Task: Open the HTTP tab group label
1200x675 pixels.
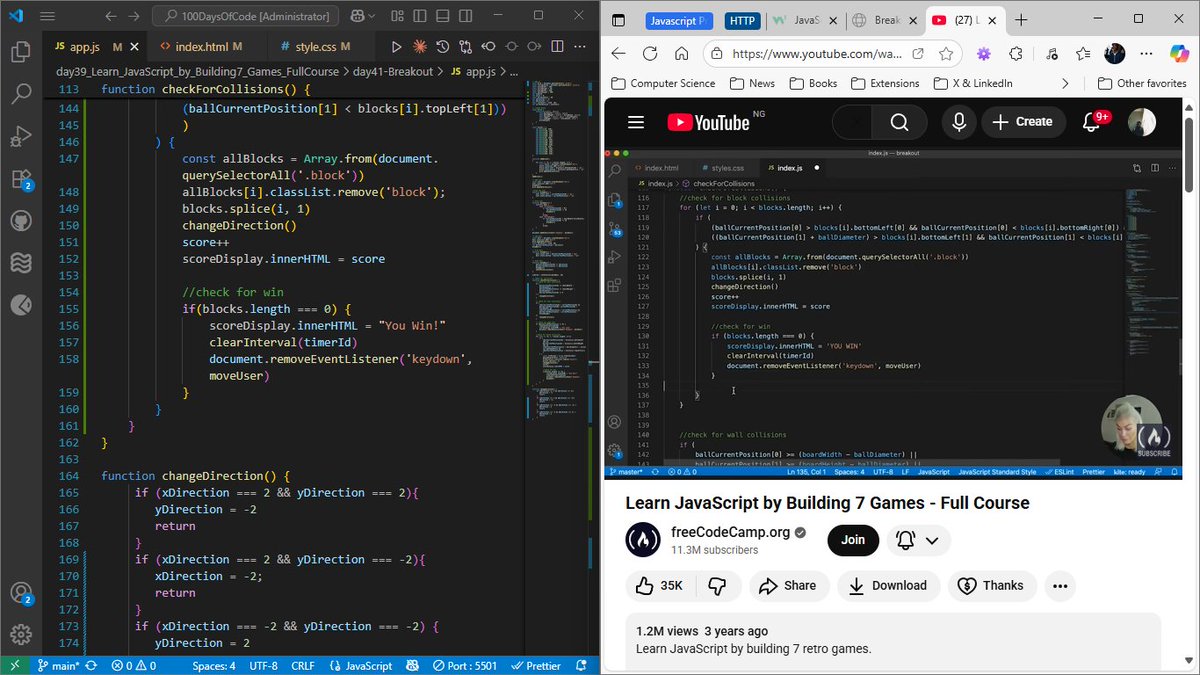Action: pyautogui.click(x=742, y=20)
